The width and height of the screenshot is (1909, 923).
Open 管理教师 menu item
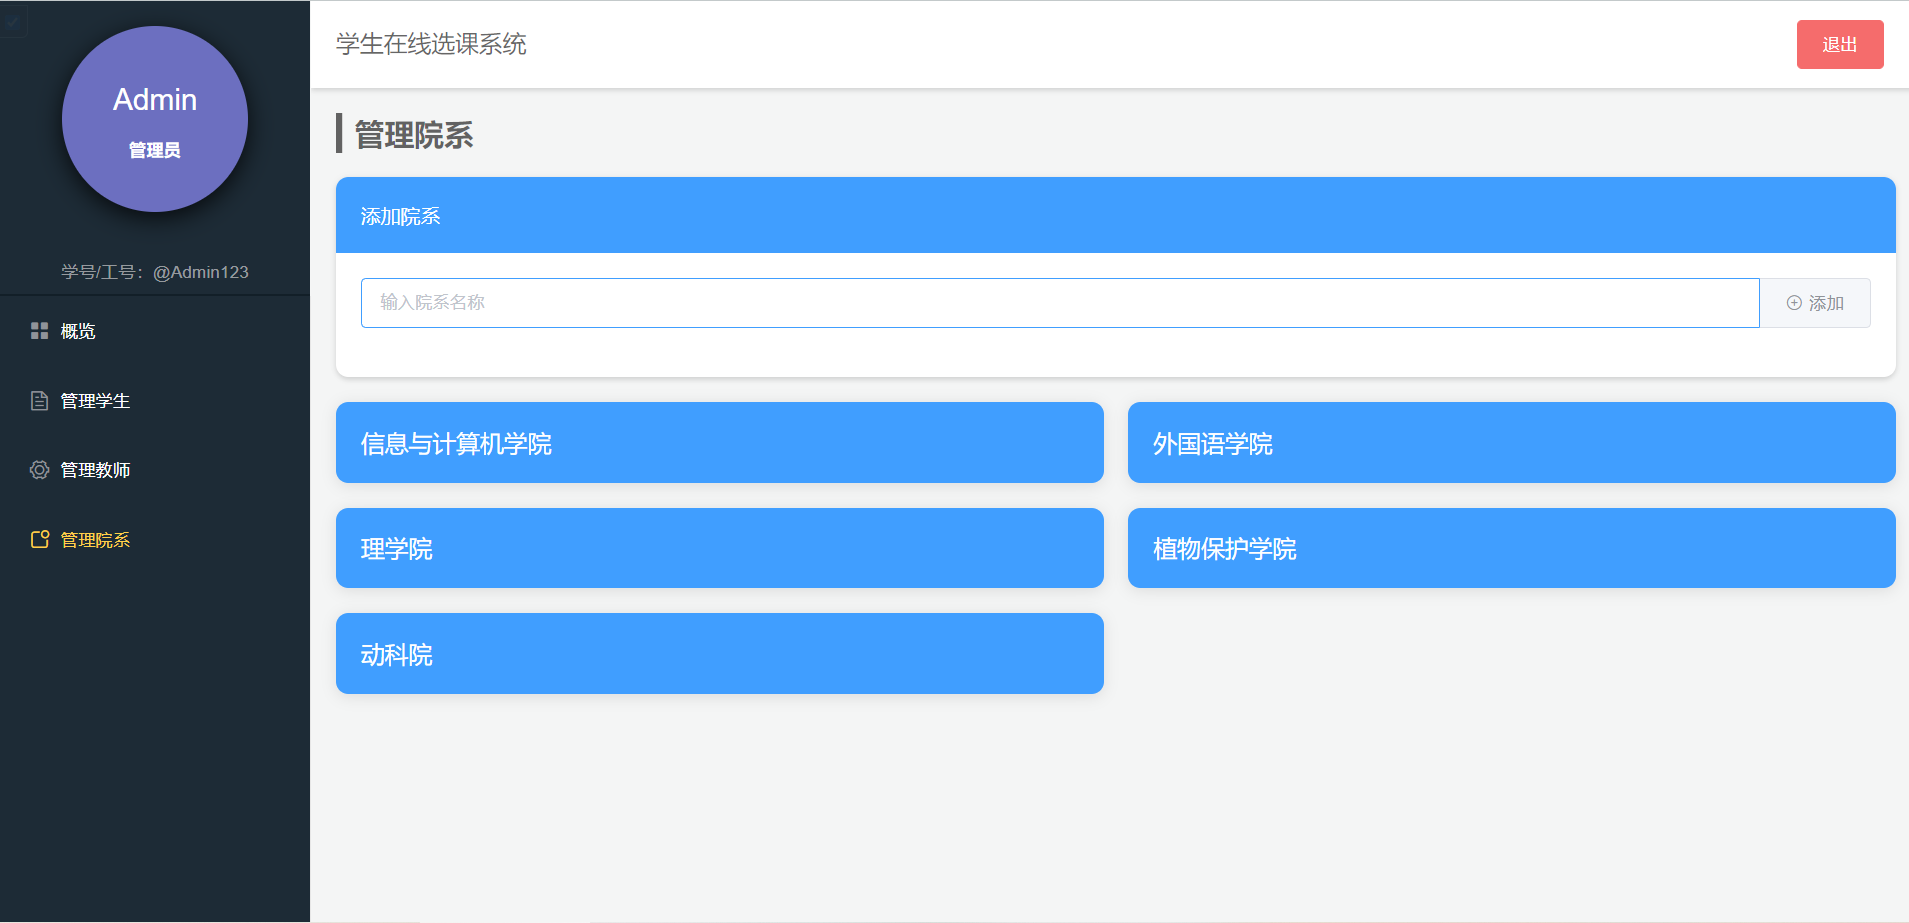155,470
